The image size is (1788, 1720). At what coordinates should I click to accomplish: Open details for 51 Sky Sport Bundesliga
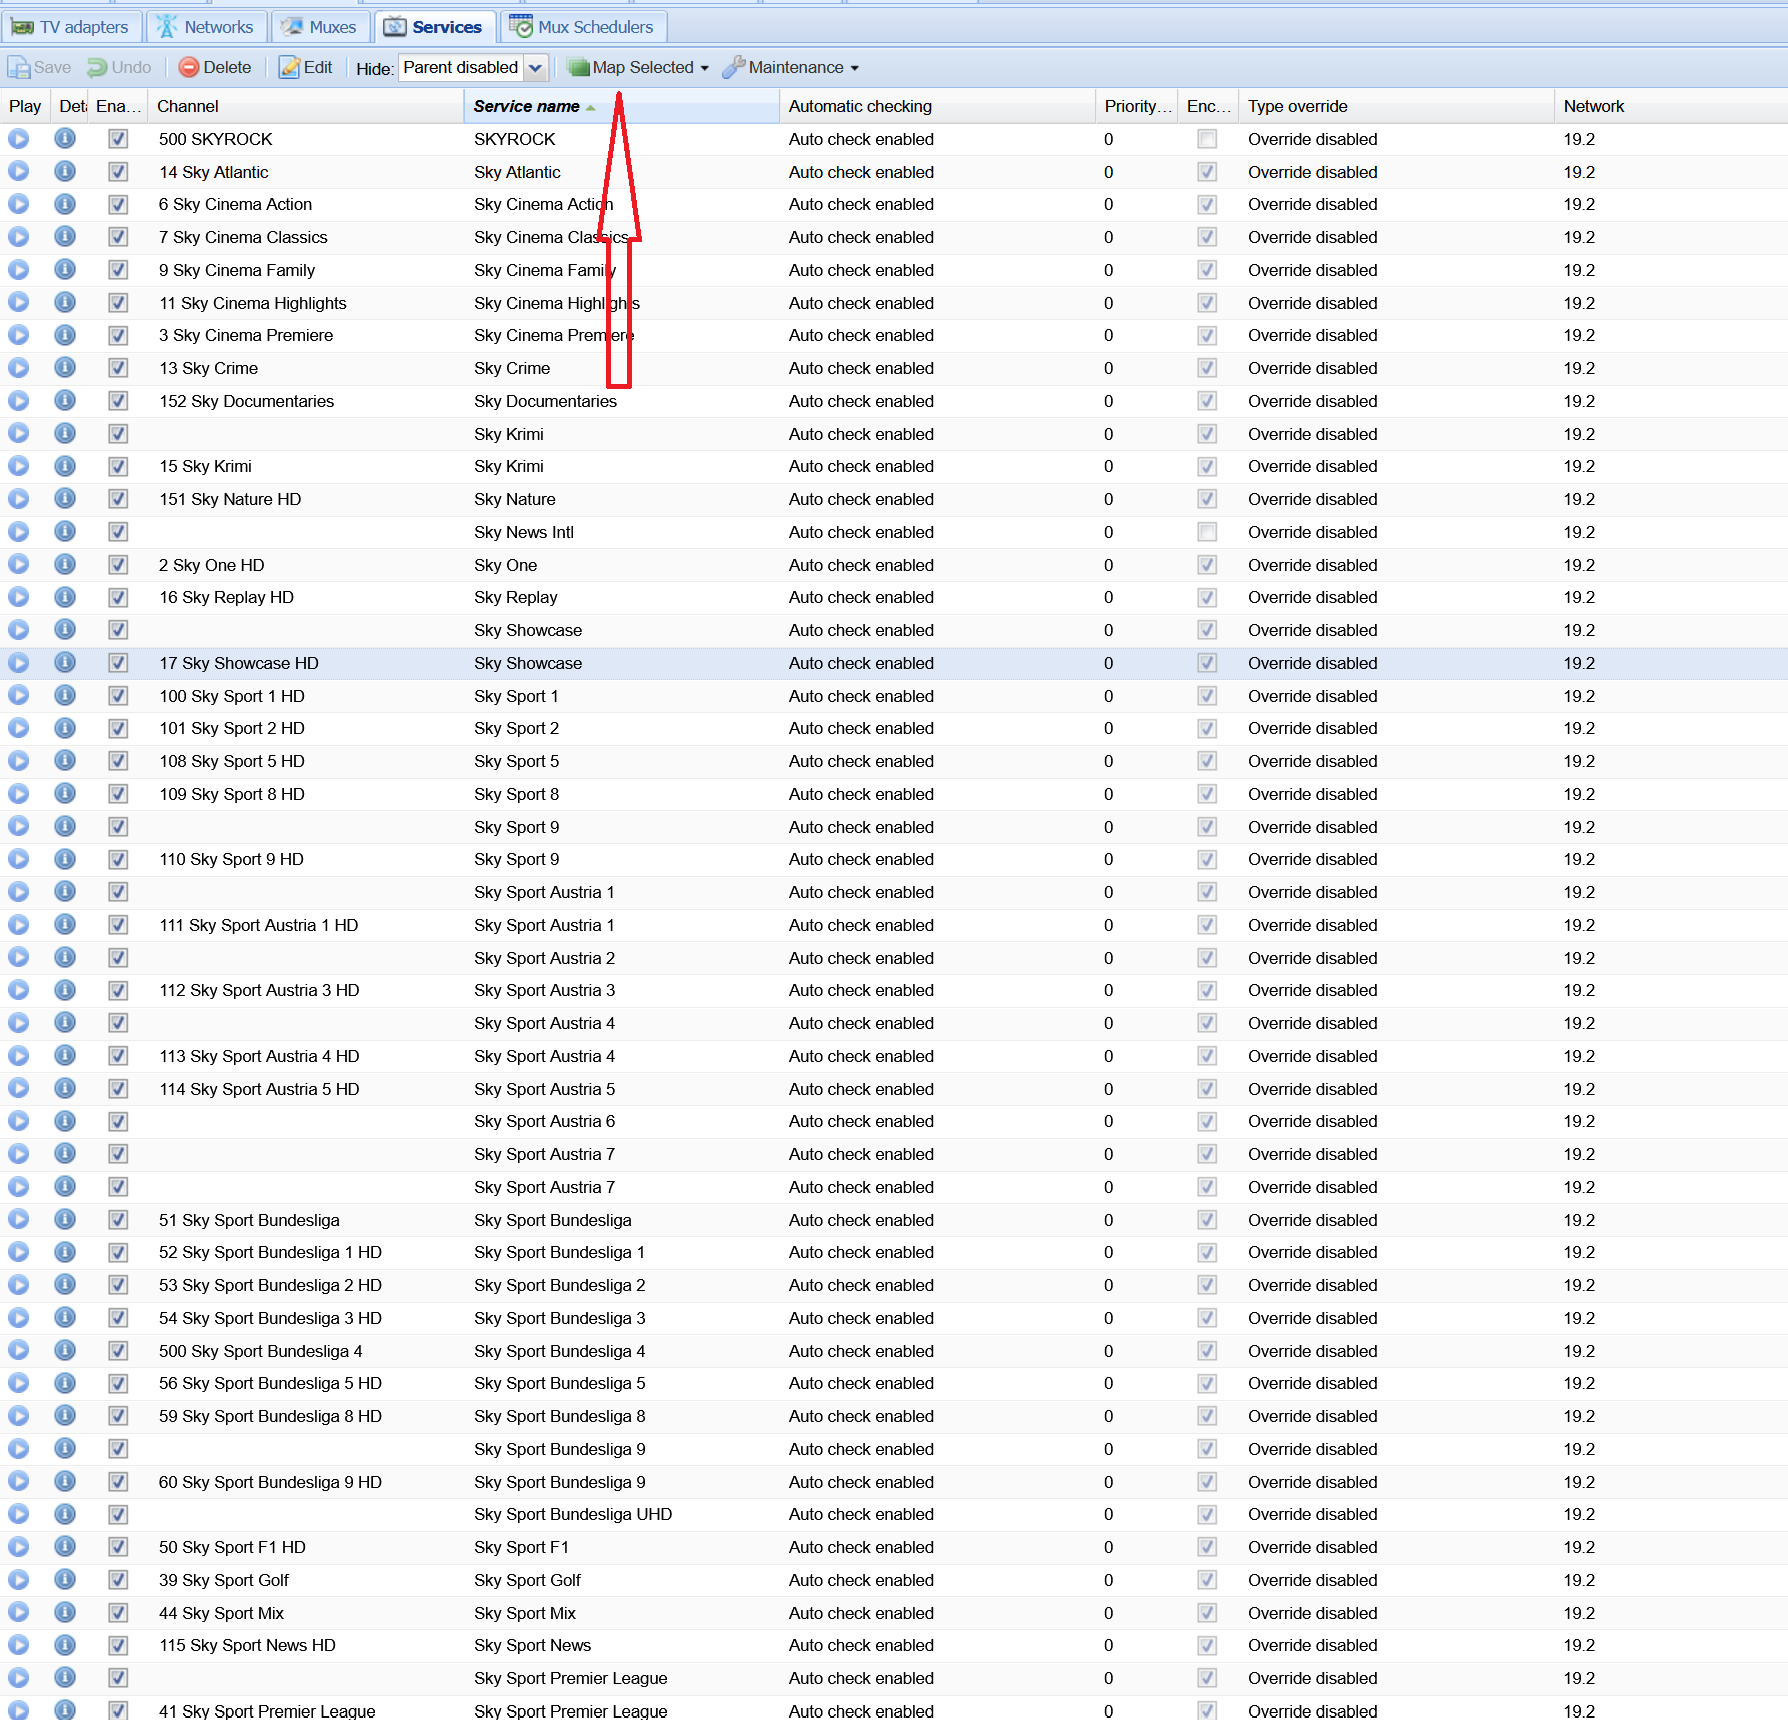(65, 1220)
